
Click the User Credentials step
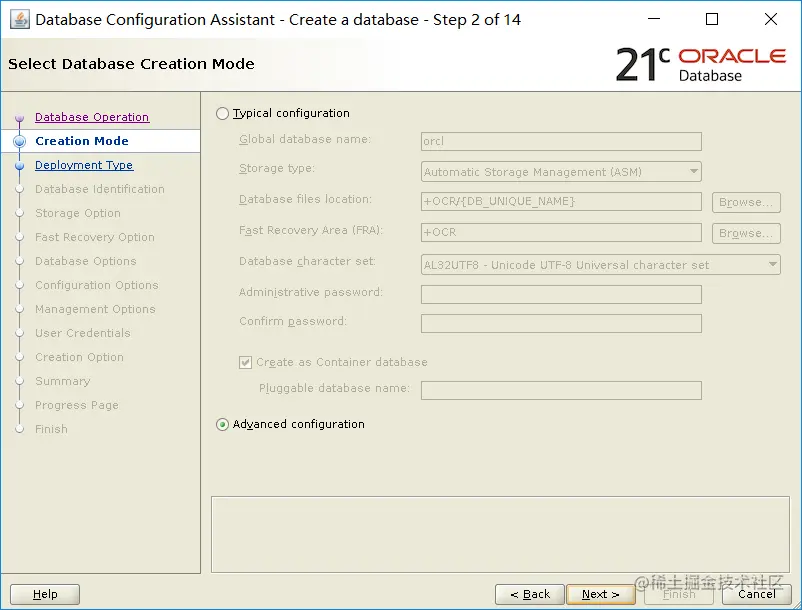click(x=83, y=333)
